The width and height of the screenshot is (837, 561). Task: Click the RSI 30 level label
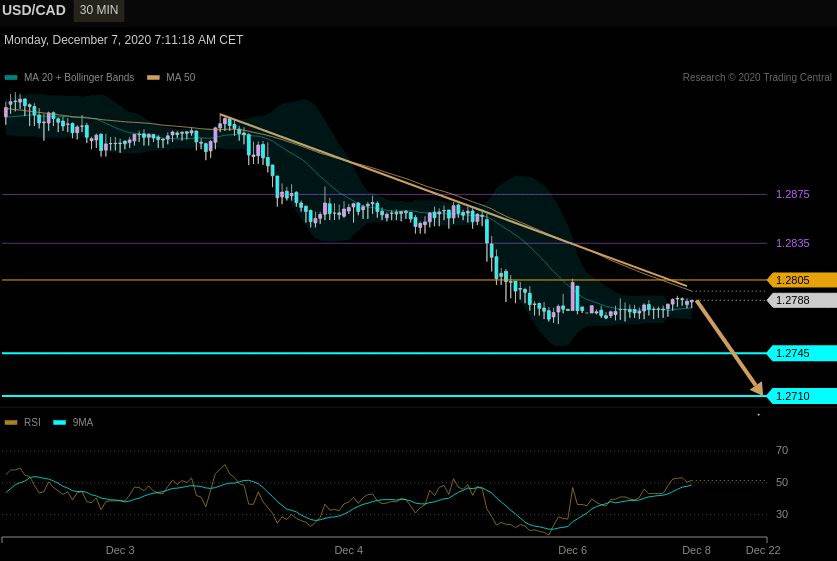click(x=782, y=515)
